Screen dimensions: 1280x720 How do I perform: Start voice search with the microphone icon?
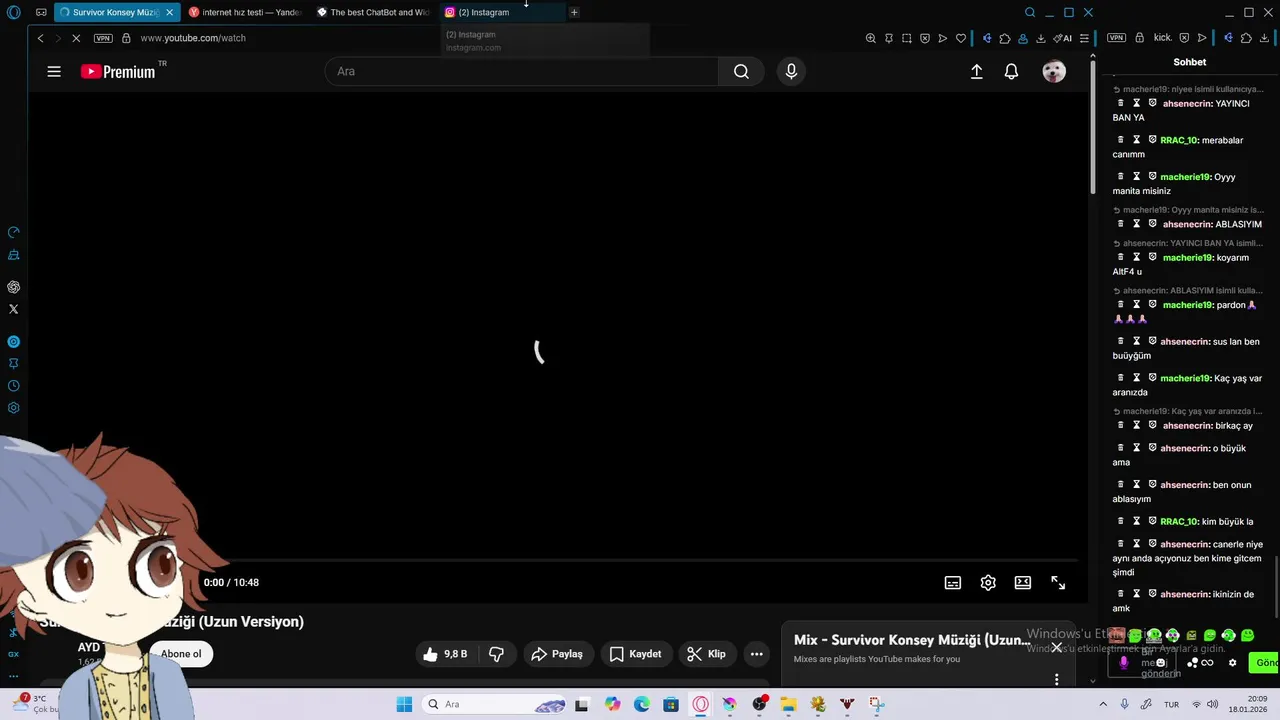pos(791,71)
